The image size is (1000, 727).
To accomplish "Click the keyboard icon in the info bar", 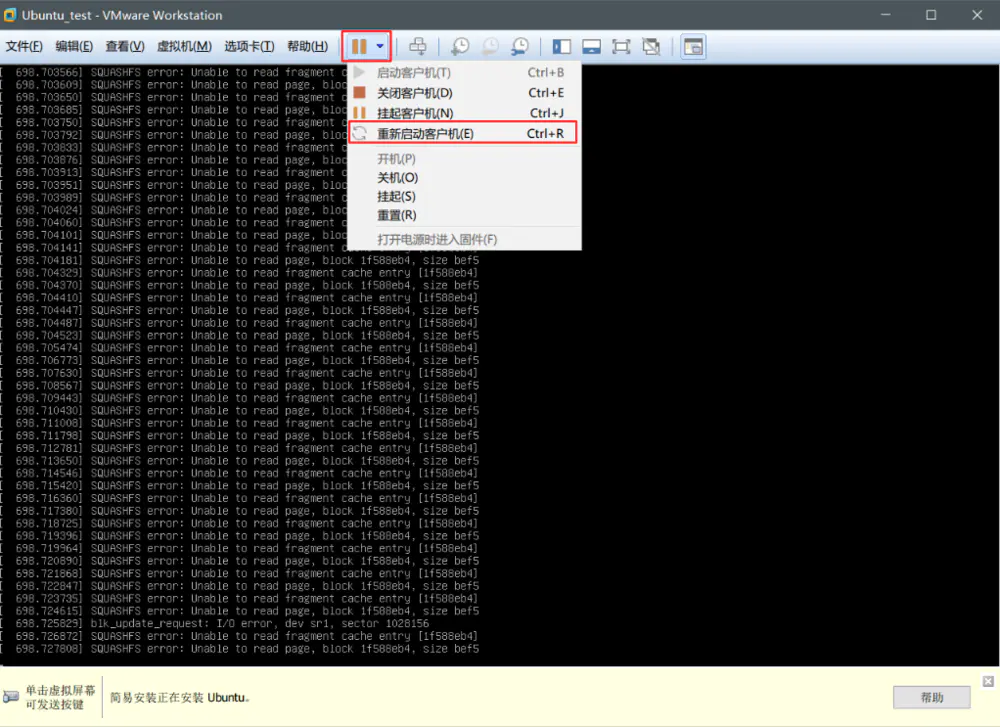I will point(11,696).
